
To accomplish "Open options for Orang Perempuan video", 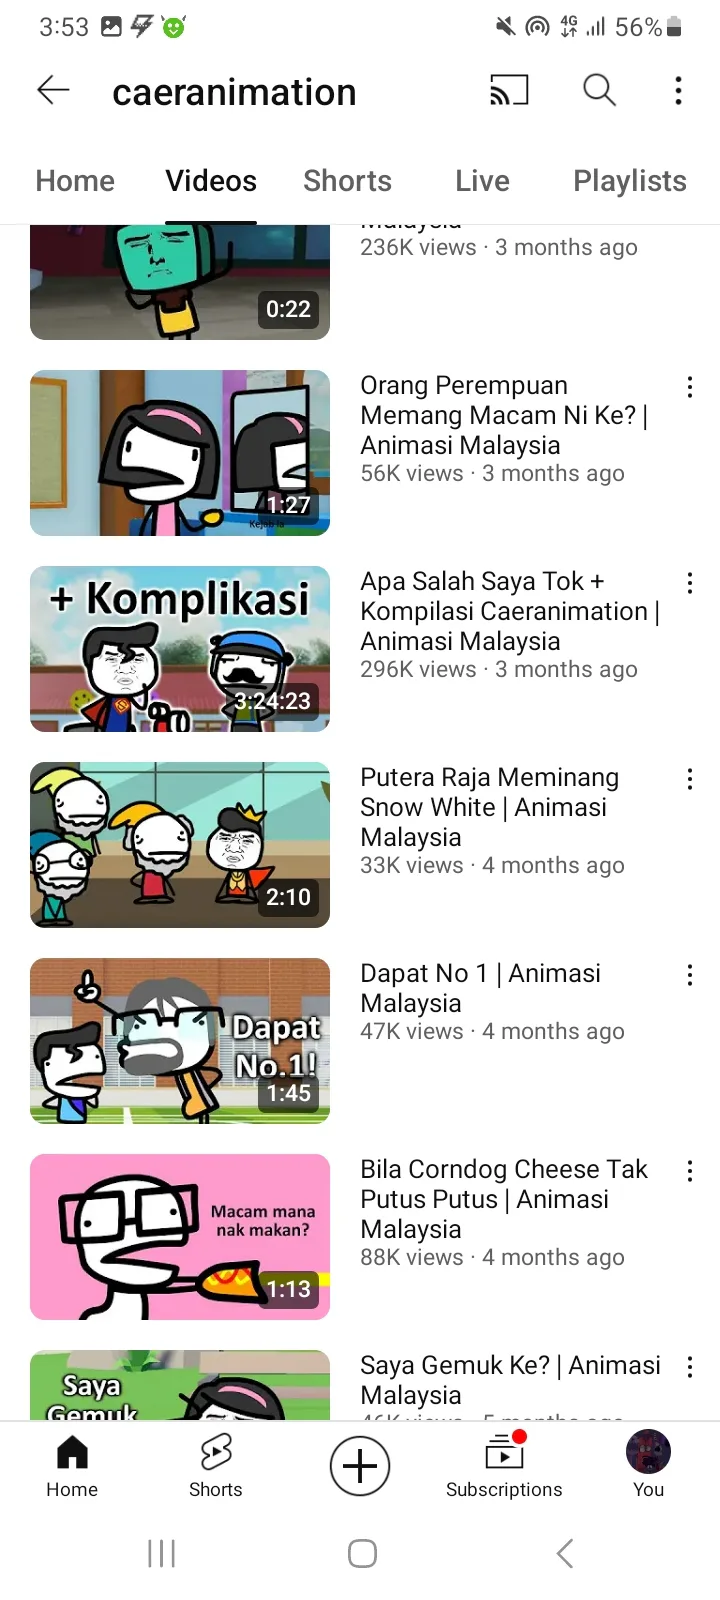I will coord(690,387).
